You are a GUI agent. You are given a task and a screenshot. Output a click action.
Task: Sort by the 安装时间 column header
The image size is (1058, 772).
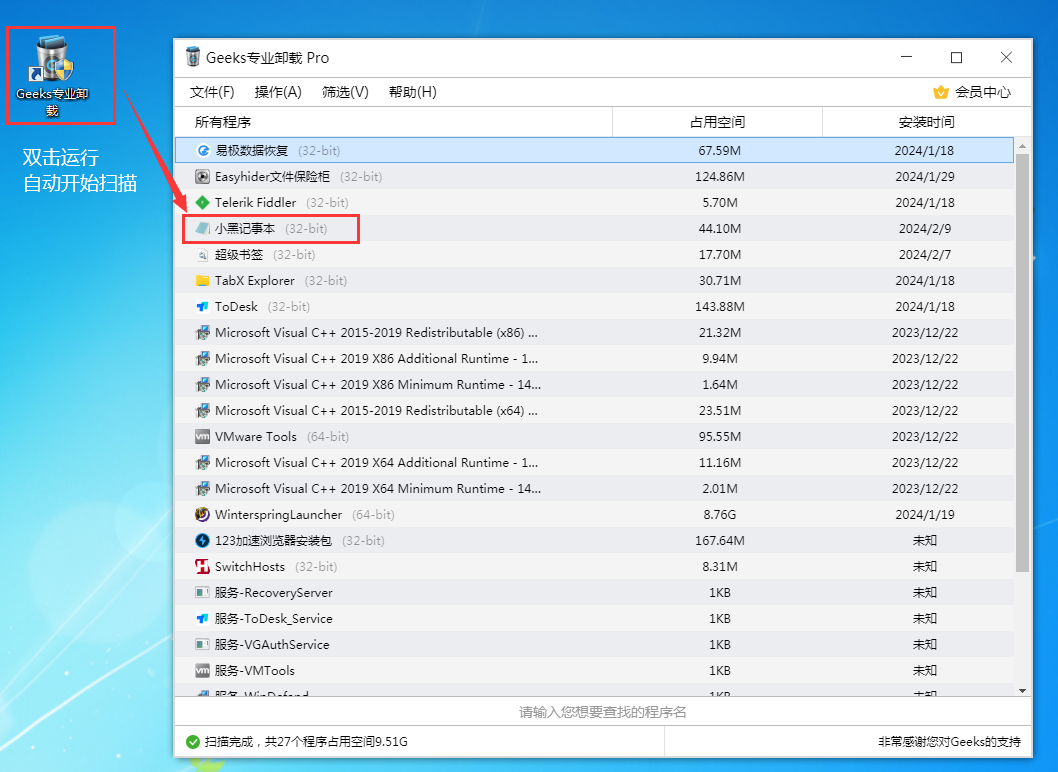pyautogui.click(x=926, y=122)
